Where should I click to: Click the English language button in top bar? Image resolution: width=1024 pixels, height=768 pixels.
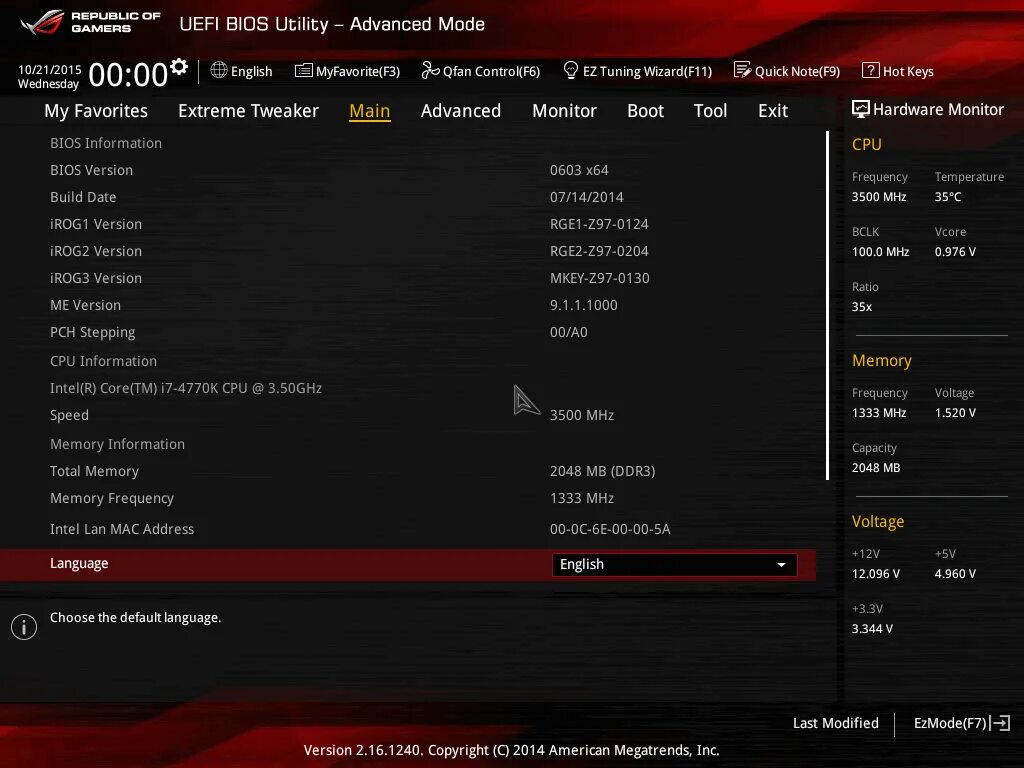[242, 71]
